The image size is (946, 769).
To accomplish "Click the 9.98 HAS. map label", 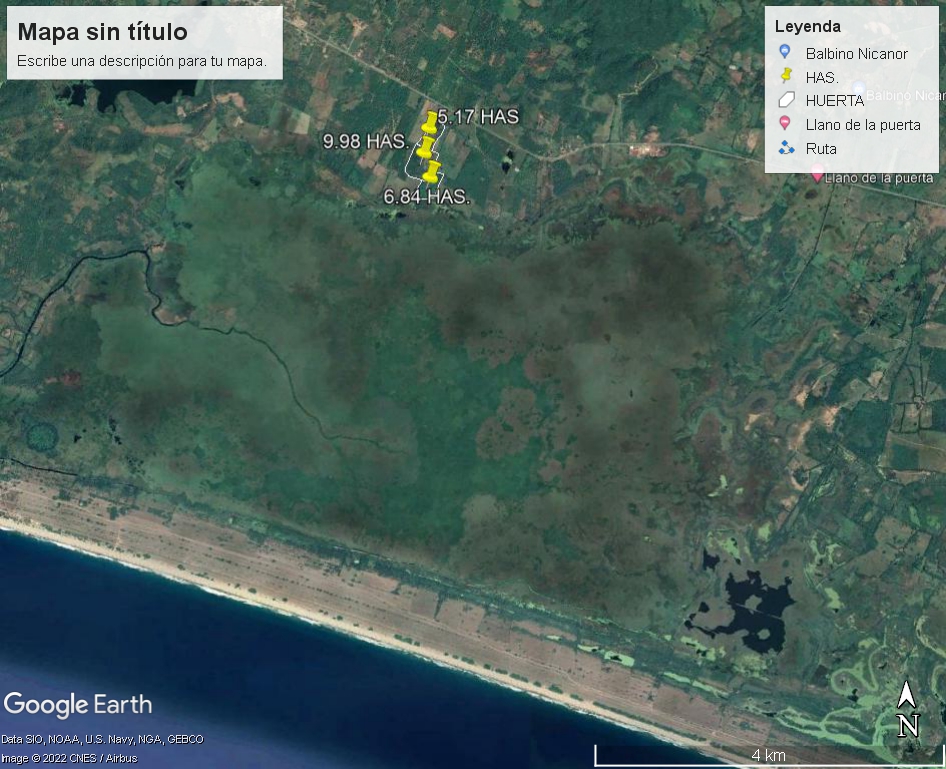I will tap(366, 141).
